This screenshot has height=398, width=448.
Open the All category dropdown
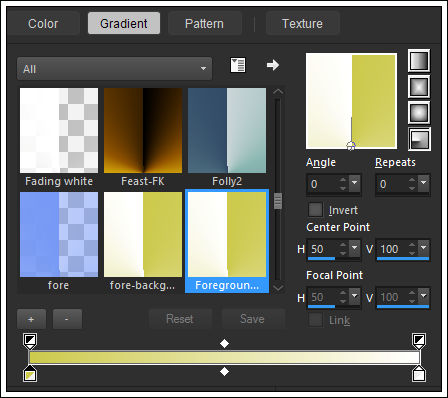click(x=114, y=69)
